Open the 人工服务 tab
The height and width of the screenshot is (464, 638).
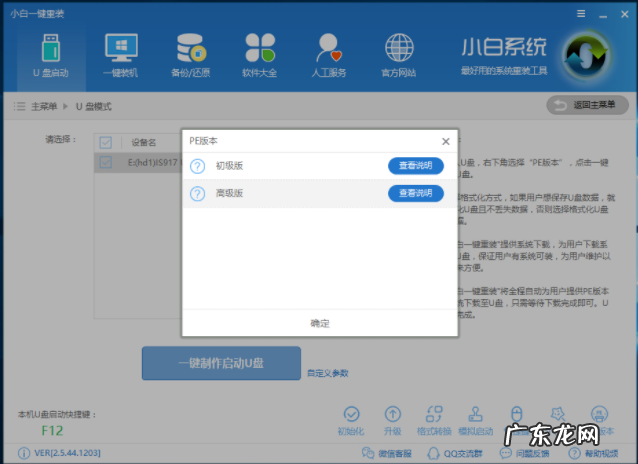click(329, 56)
